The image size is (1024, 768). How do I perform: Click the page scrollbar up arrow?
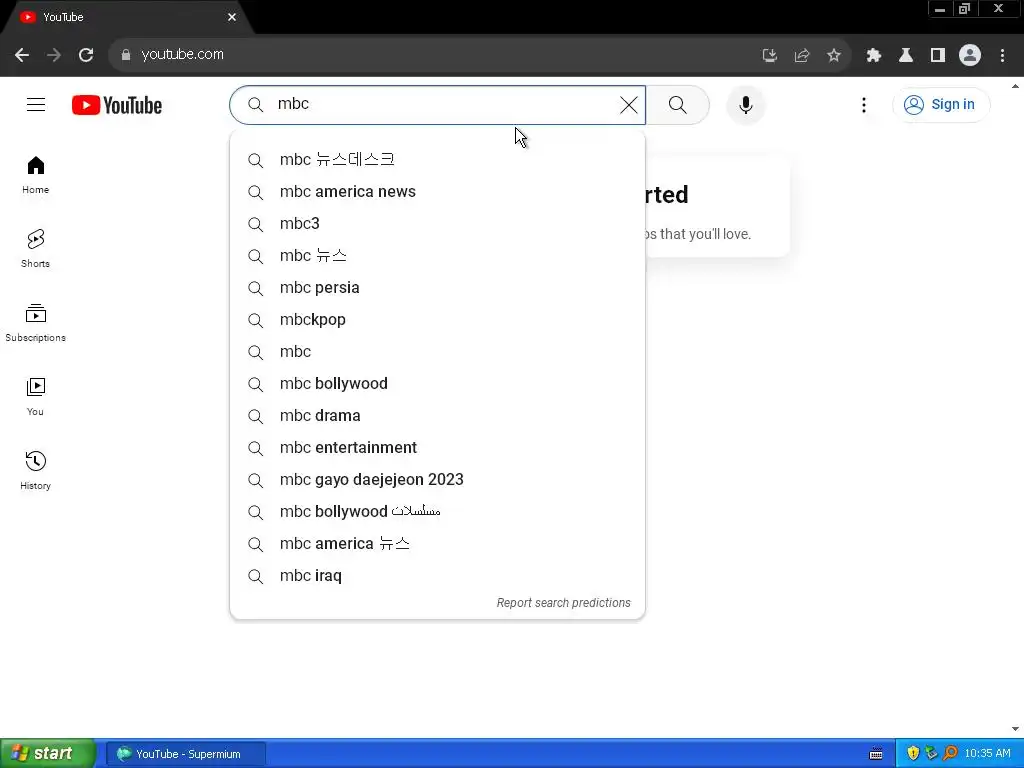pos(1015,86)
